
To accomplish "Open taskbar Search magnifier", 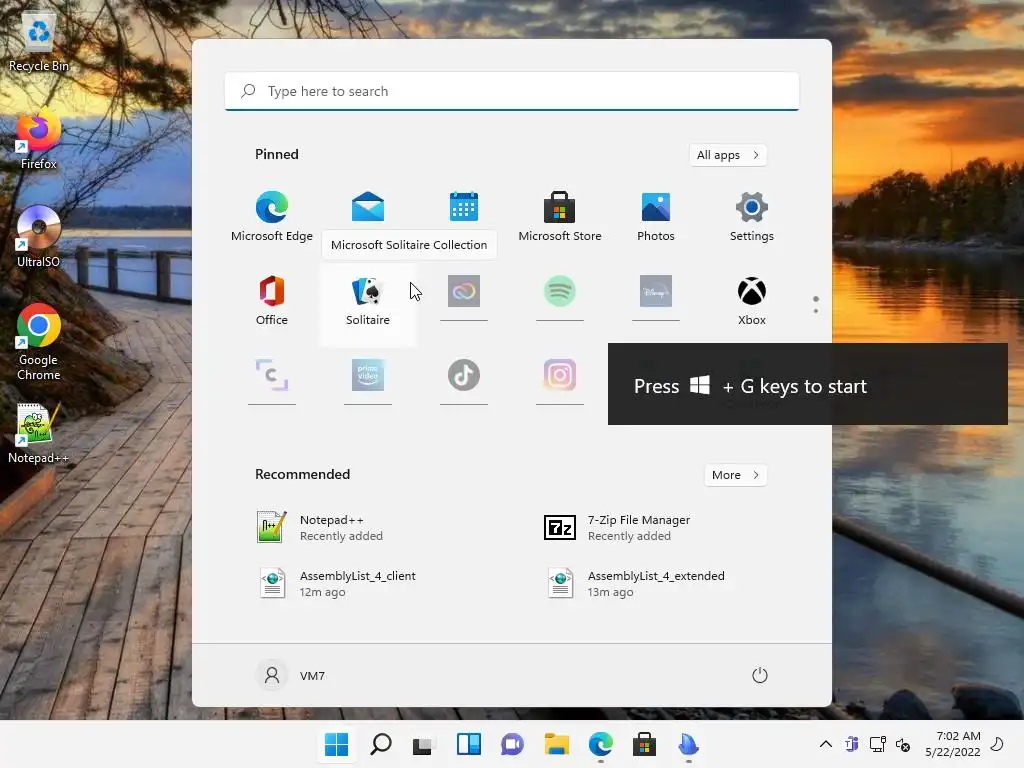I will 381,744.
